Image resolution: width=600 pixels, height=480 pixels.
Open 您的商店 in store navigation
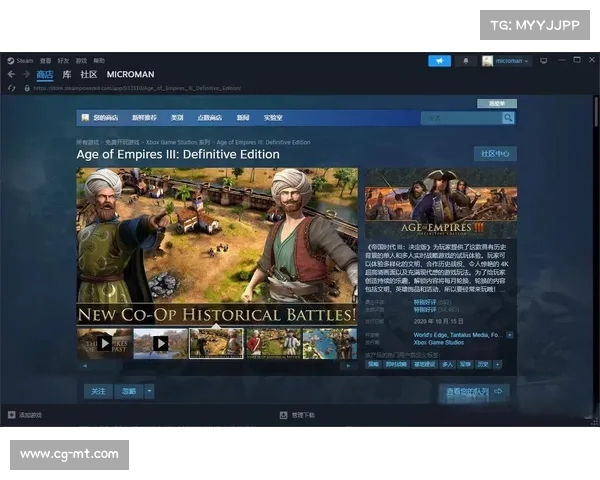coord(106,118)
